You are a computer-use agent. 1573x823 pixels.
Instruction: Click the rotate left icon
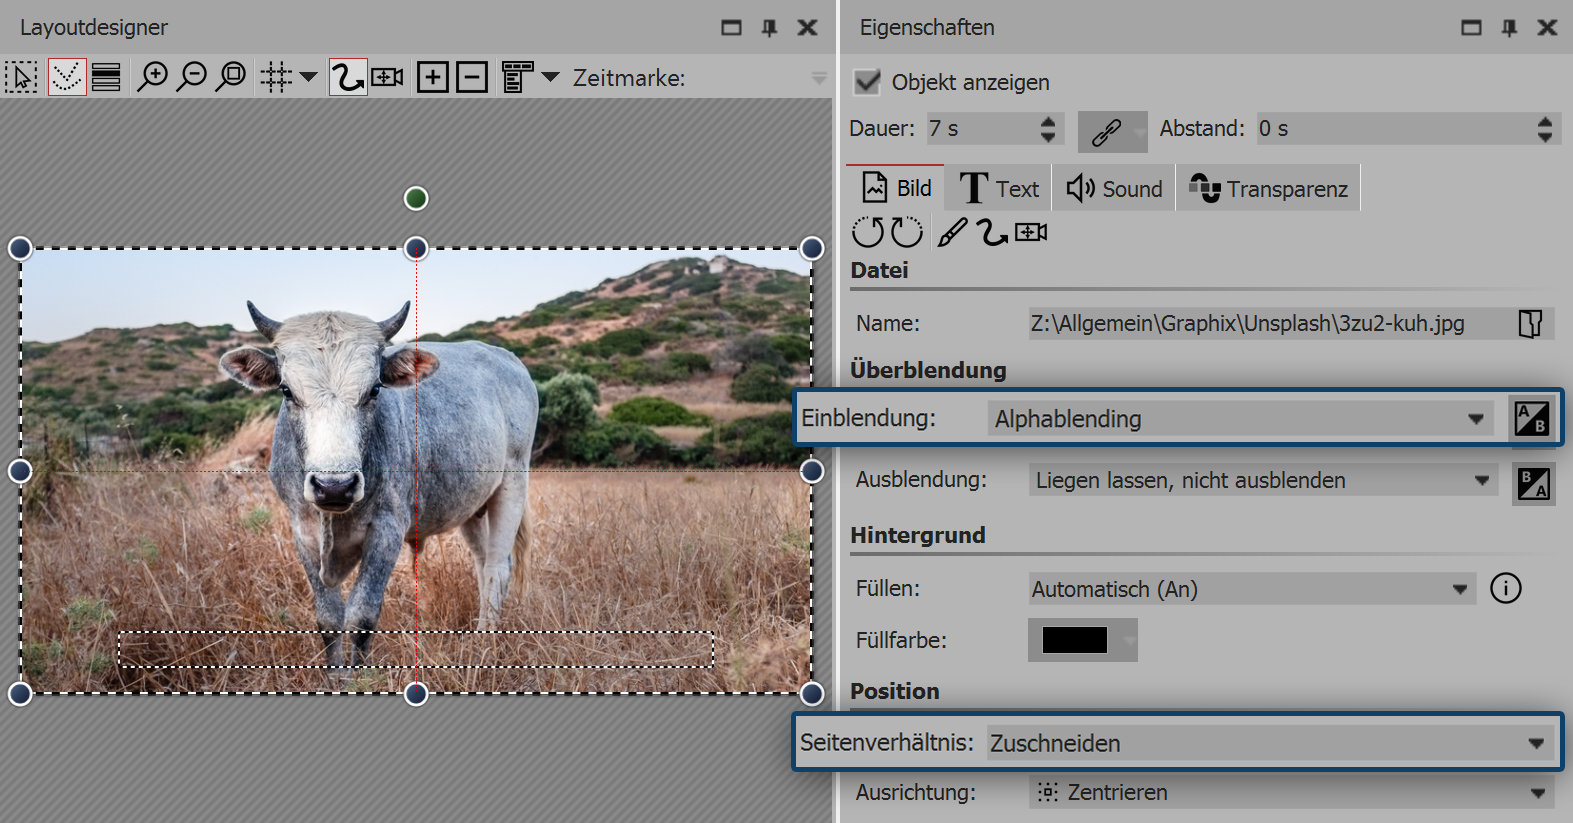pyautogui.click(x=867, y=232)
